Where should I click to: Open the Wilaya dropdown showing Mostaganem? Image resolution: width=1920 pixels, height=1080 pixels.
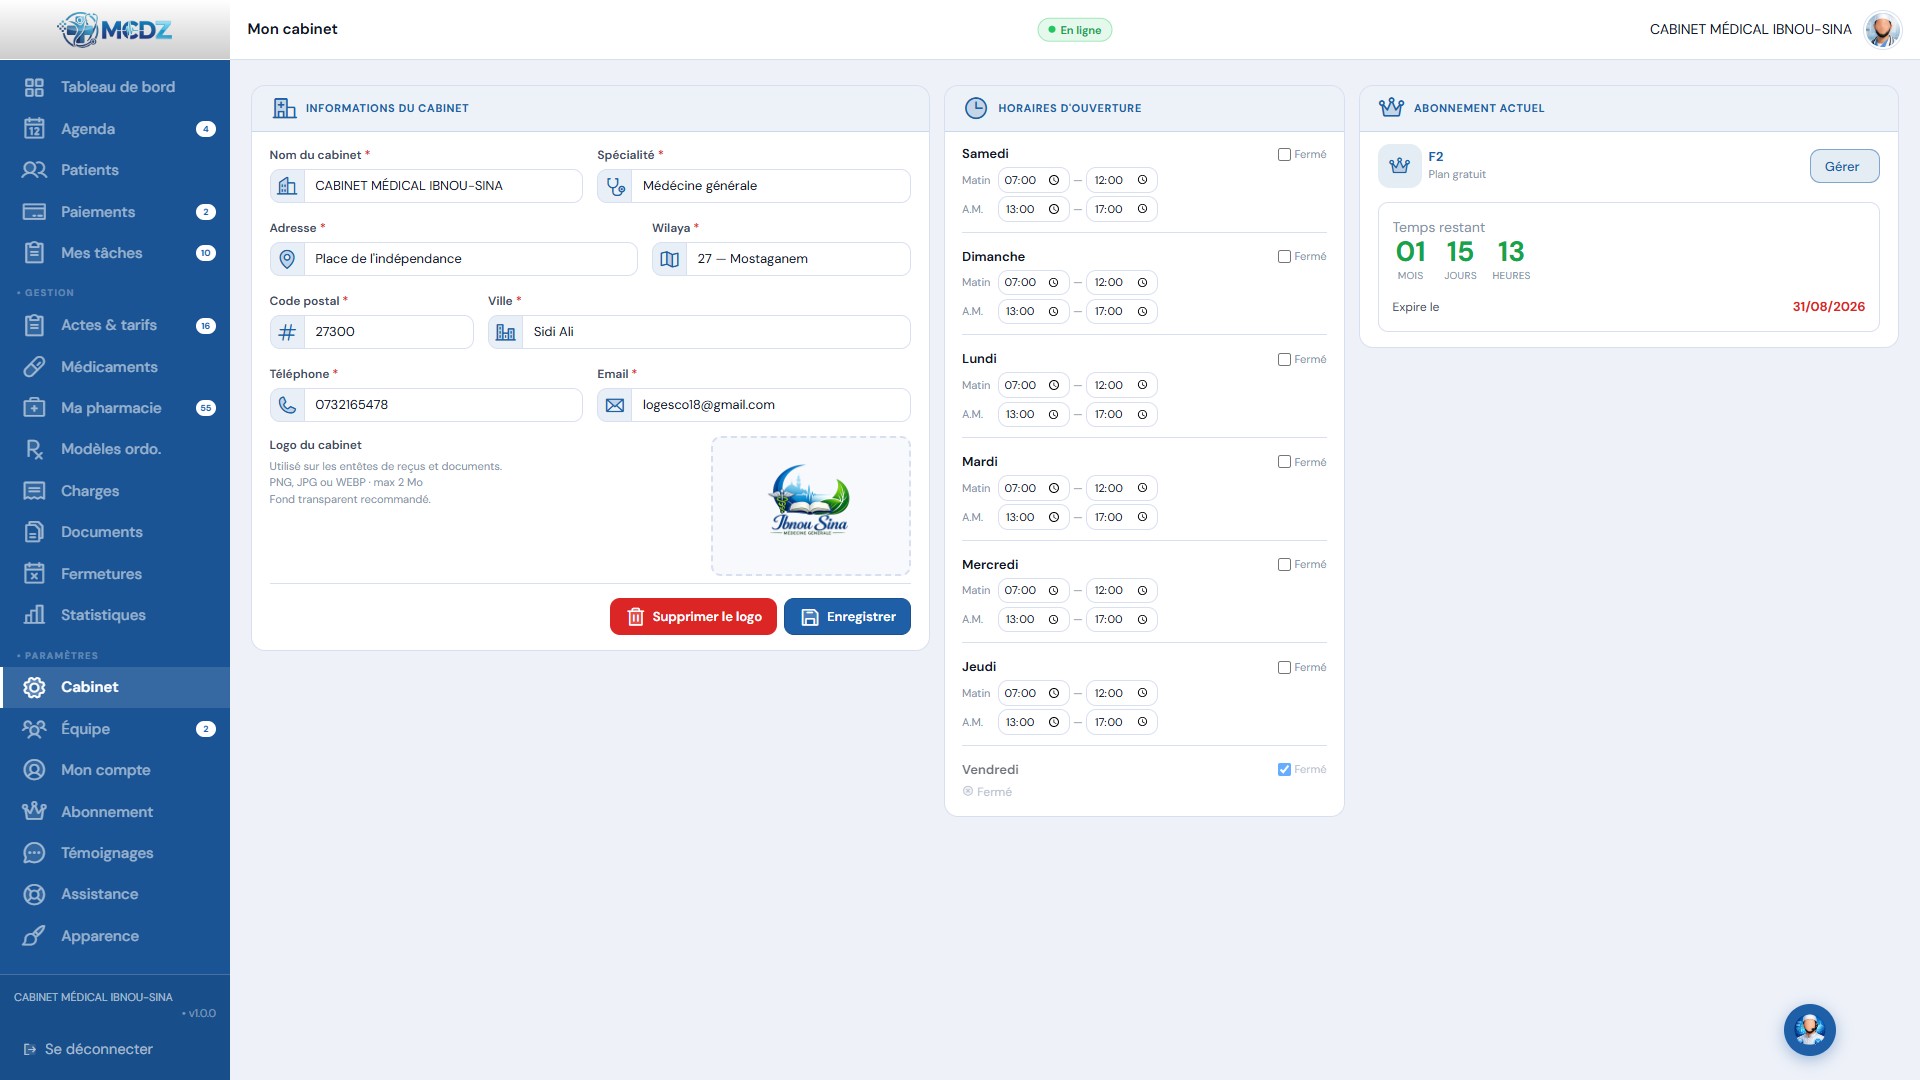point(781,259)
